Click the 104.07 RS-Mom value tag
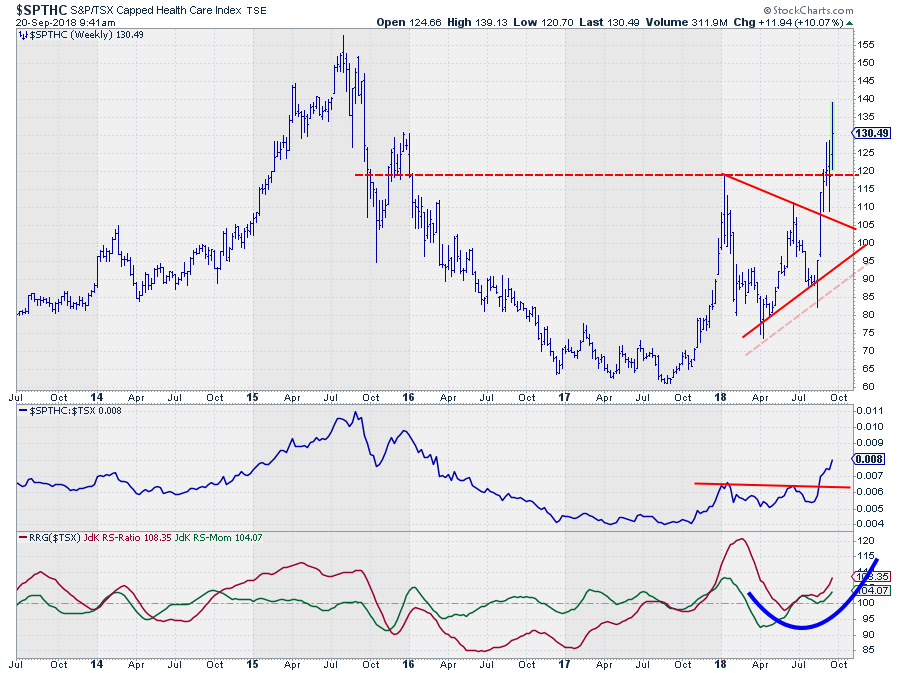This screenshot has height=673, width=900. click(867, 590)
